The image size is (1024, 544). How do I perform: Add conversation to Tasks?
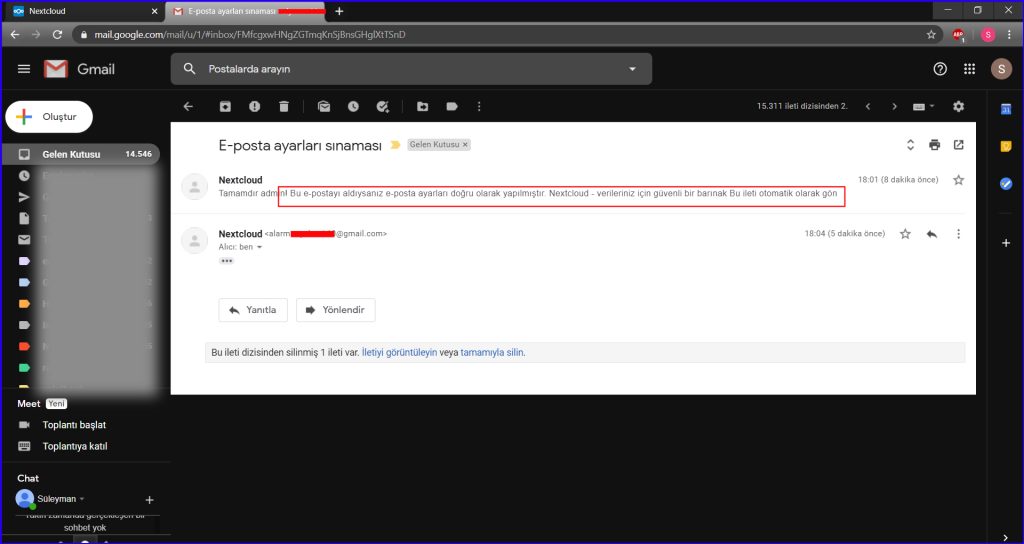[x=383, y=106]
